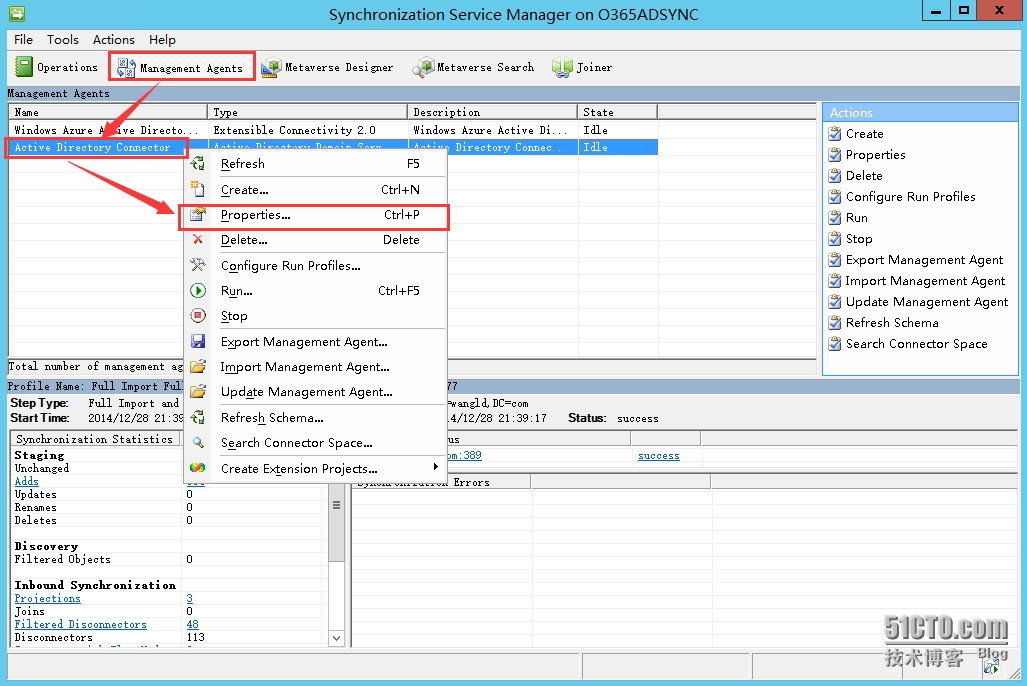The width and height of the screenshot is (1027, 686).
Task: Click the success status link
Action: pos(658,456)
